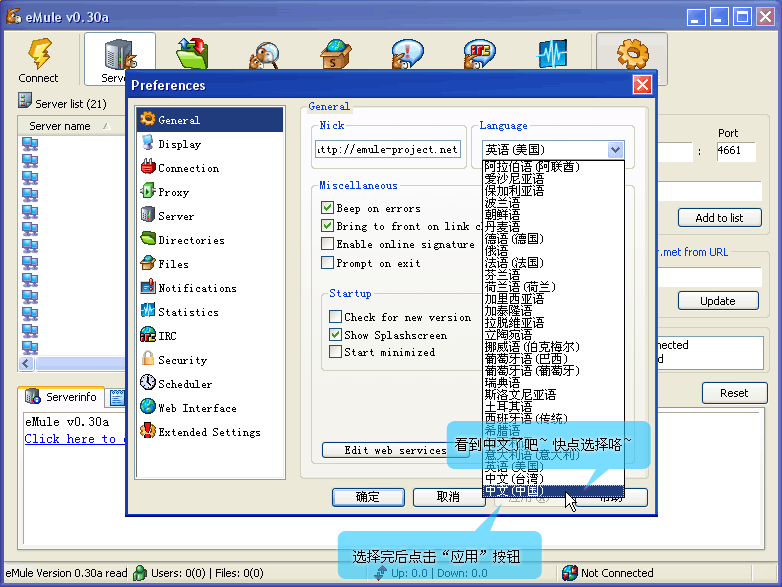Click the 取消 button
The image size is (782, 587).
click(448, 497)
